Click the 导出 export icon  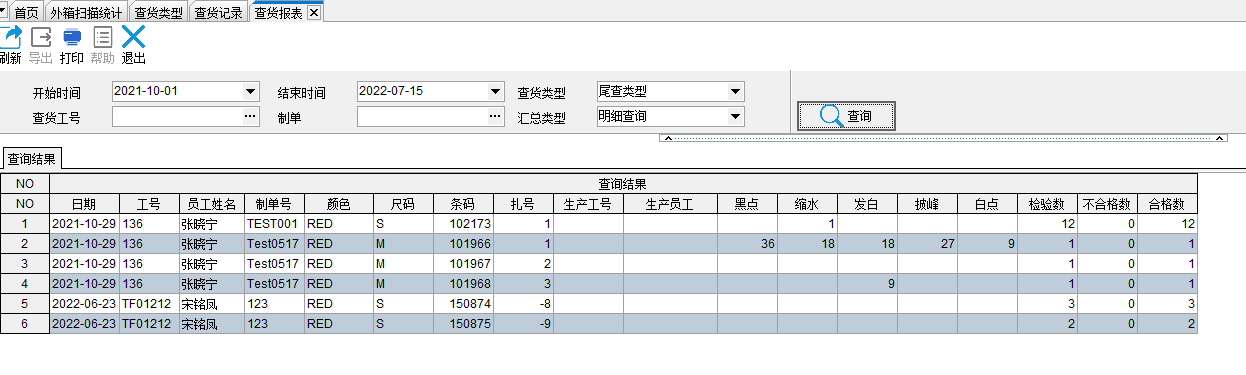[41, 37]
